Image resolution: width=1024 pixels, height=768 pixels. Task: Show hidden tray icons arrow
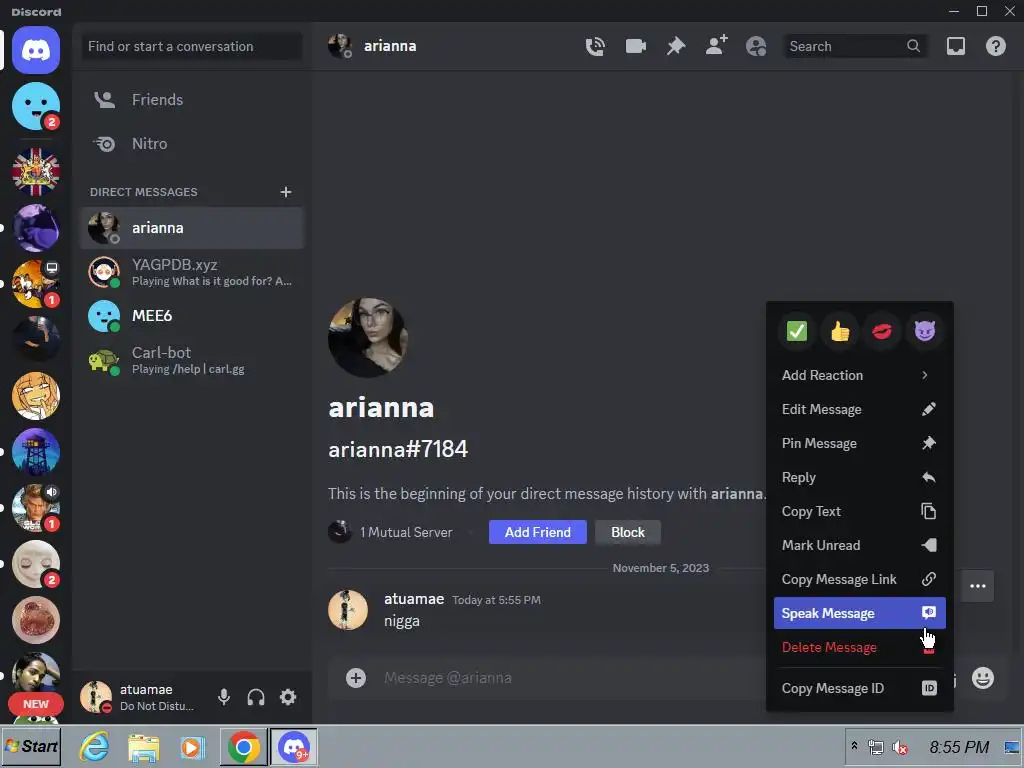click(x=854, y=746)
